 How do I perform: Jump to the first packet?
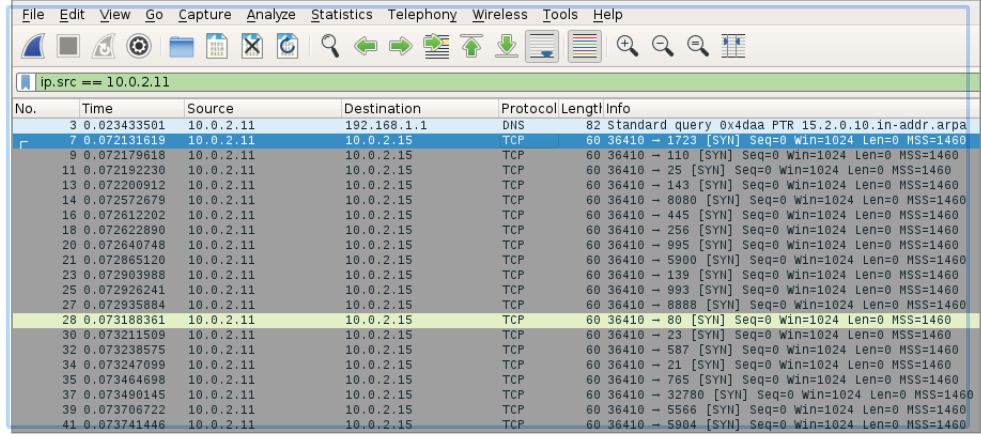click(x=471, y=46)
